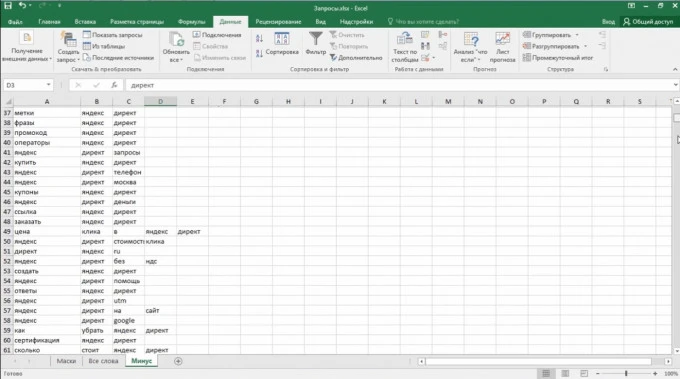Collapse the ribbon chevron
Screen dimensions: 680x379
tap(675, 69)
